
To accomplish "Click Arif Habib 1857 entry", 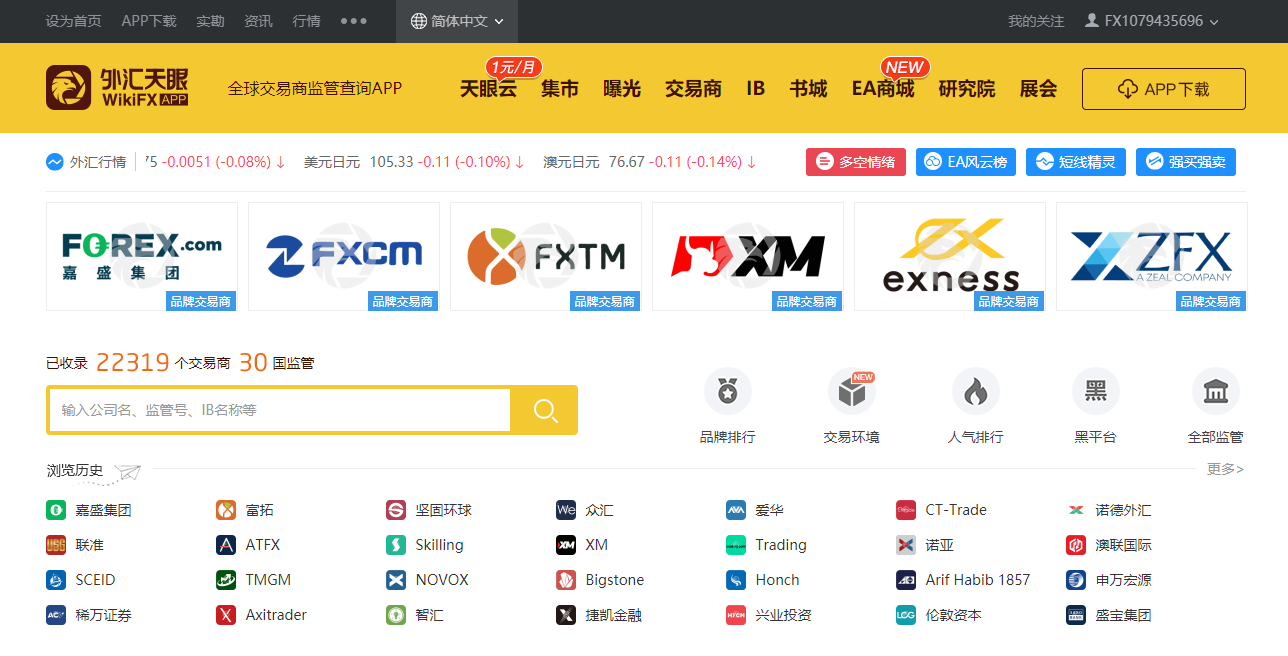I will 963,580.
